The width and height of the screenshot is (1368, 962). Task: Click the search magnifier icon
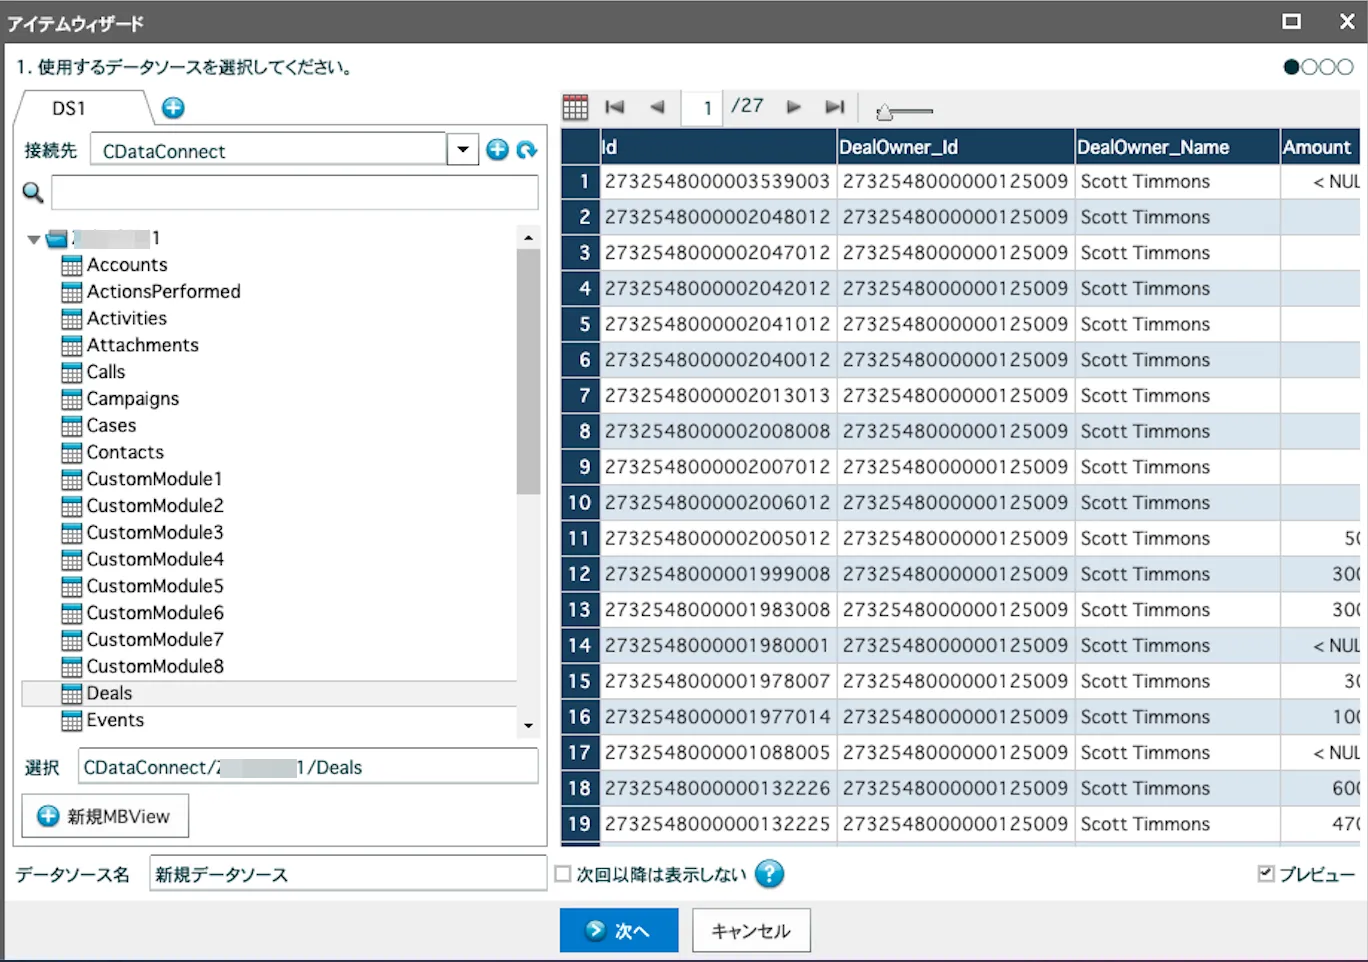31,192
